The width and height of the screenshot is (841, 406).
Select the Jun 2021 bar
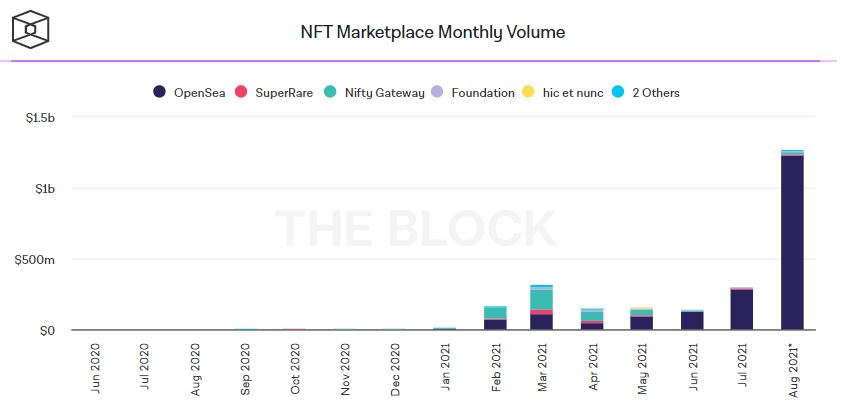692,320
